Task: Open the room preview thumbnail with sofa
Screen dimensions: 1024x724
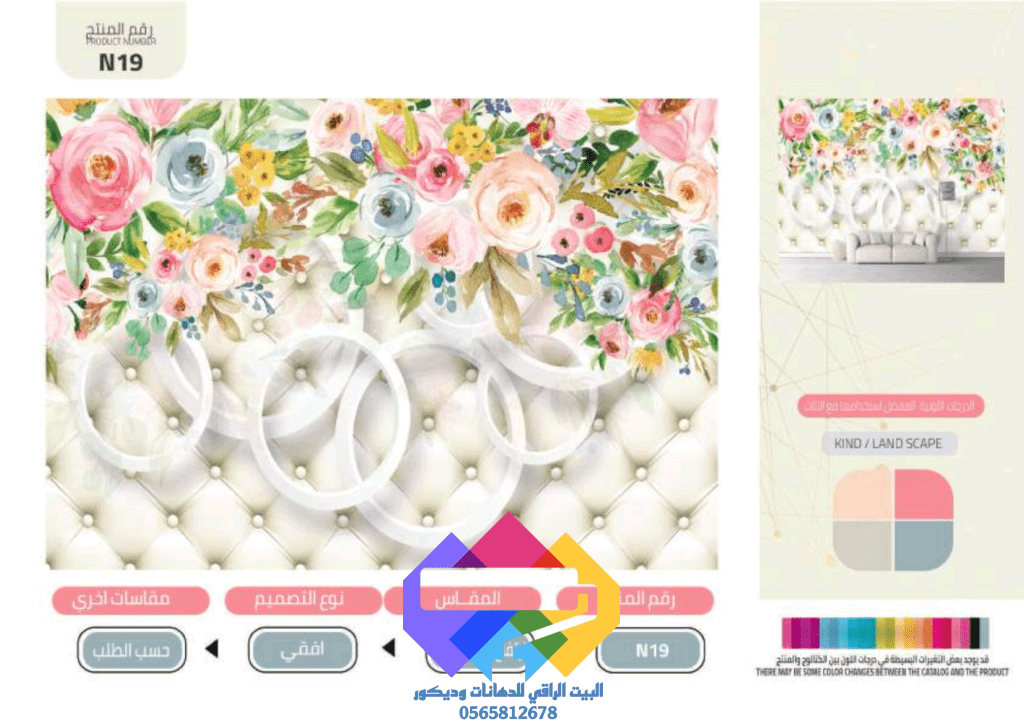Action: pos(891,191)
